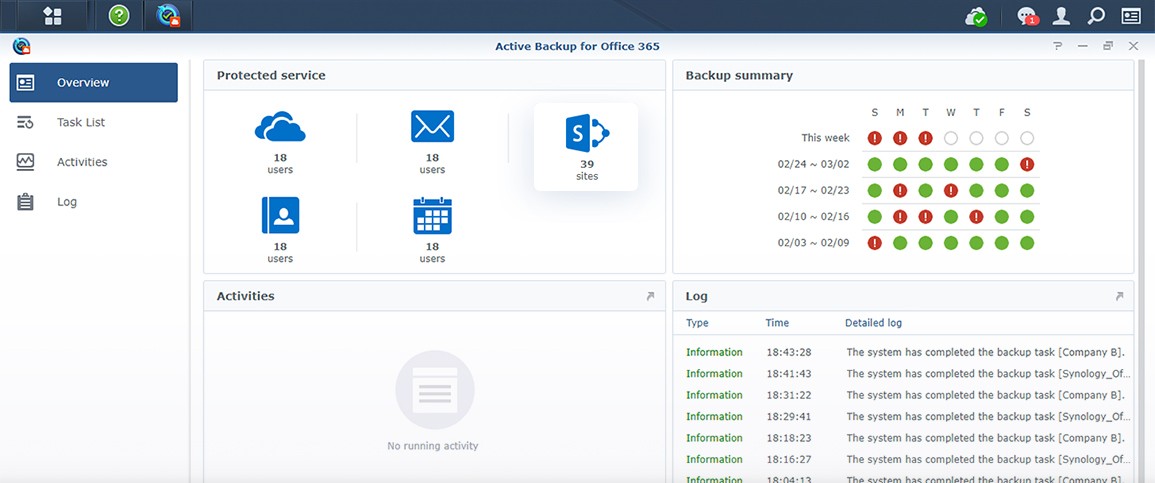Click the failed Saturday status for 02/24 week
The height and width of the screenshot is (483, 1155).
coord(1027,164)
